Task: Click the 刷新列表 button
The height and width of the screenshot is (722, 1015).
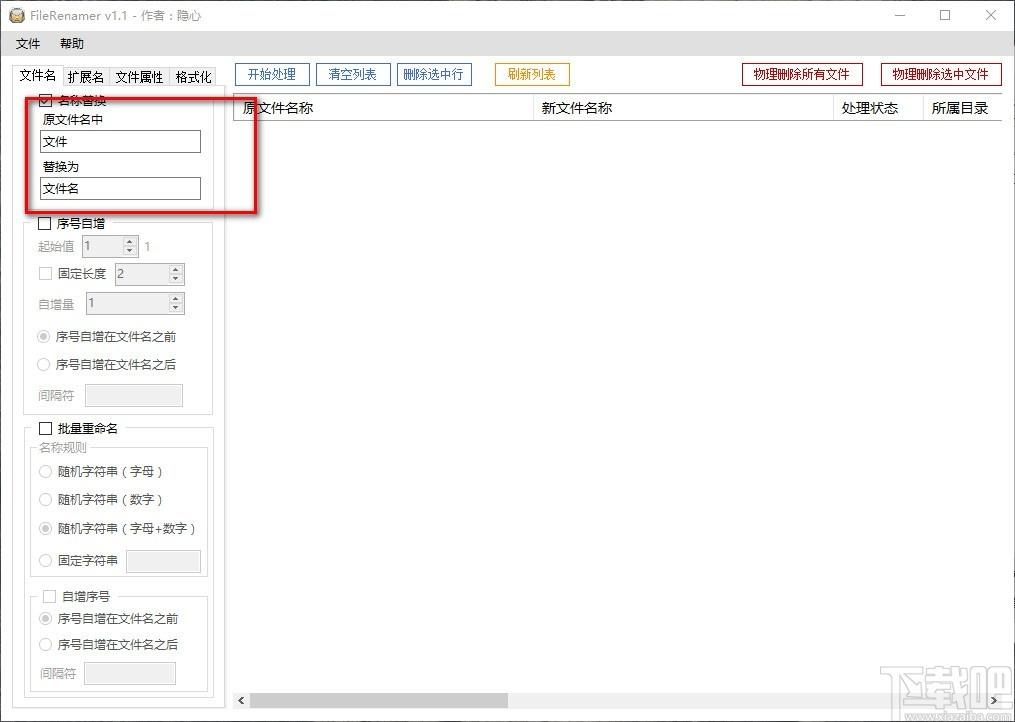Action: [532, 74]
